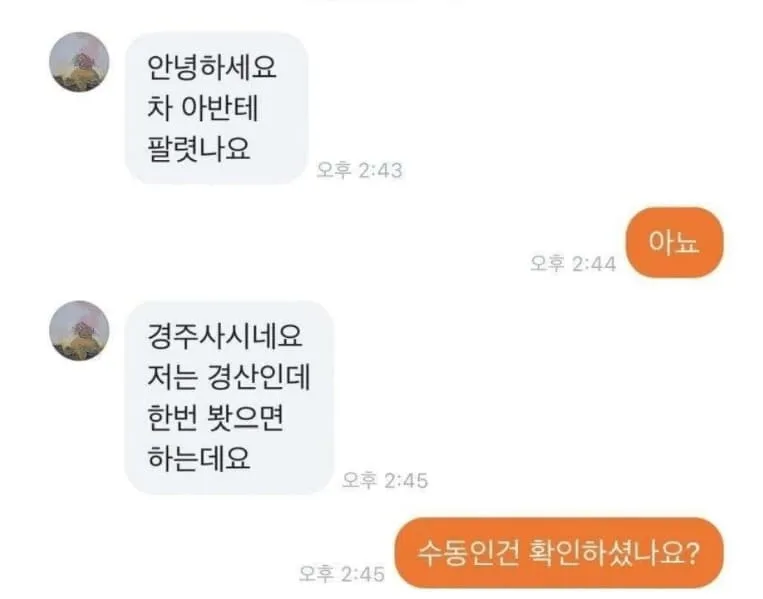
Task: Select the 안녕하세요 greeting text
Action: [x=212, y=67]
